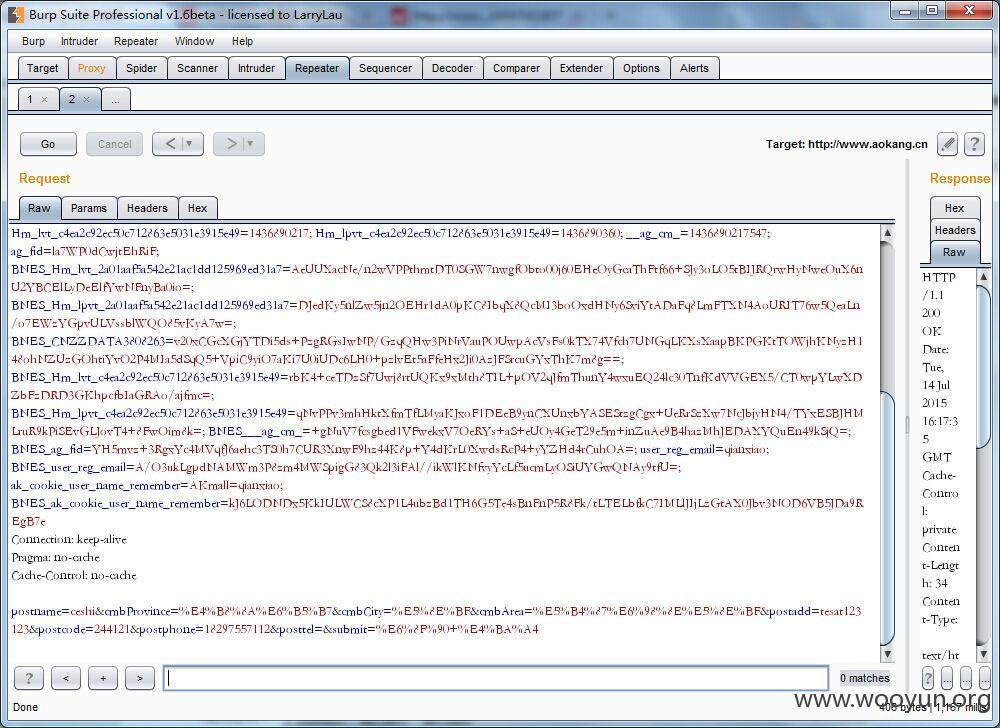Click the 'Target: http://www.aokang.cn' text
Image resolution: width=1000 pixels, height=728 pixels.
[846, 144]
